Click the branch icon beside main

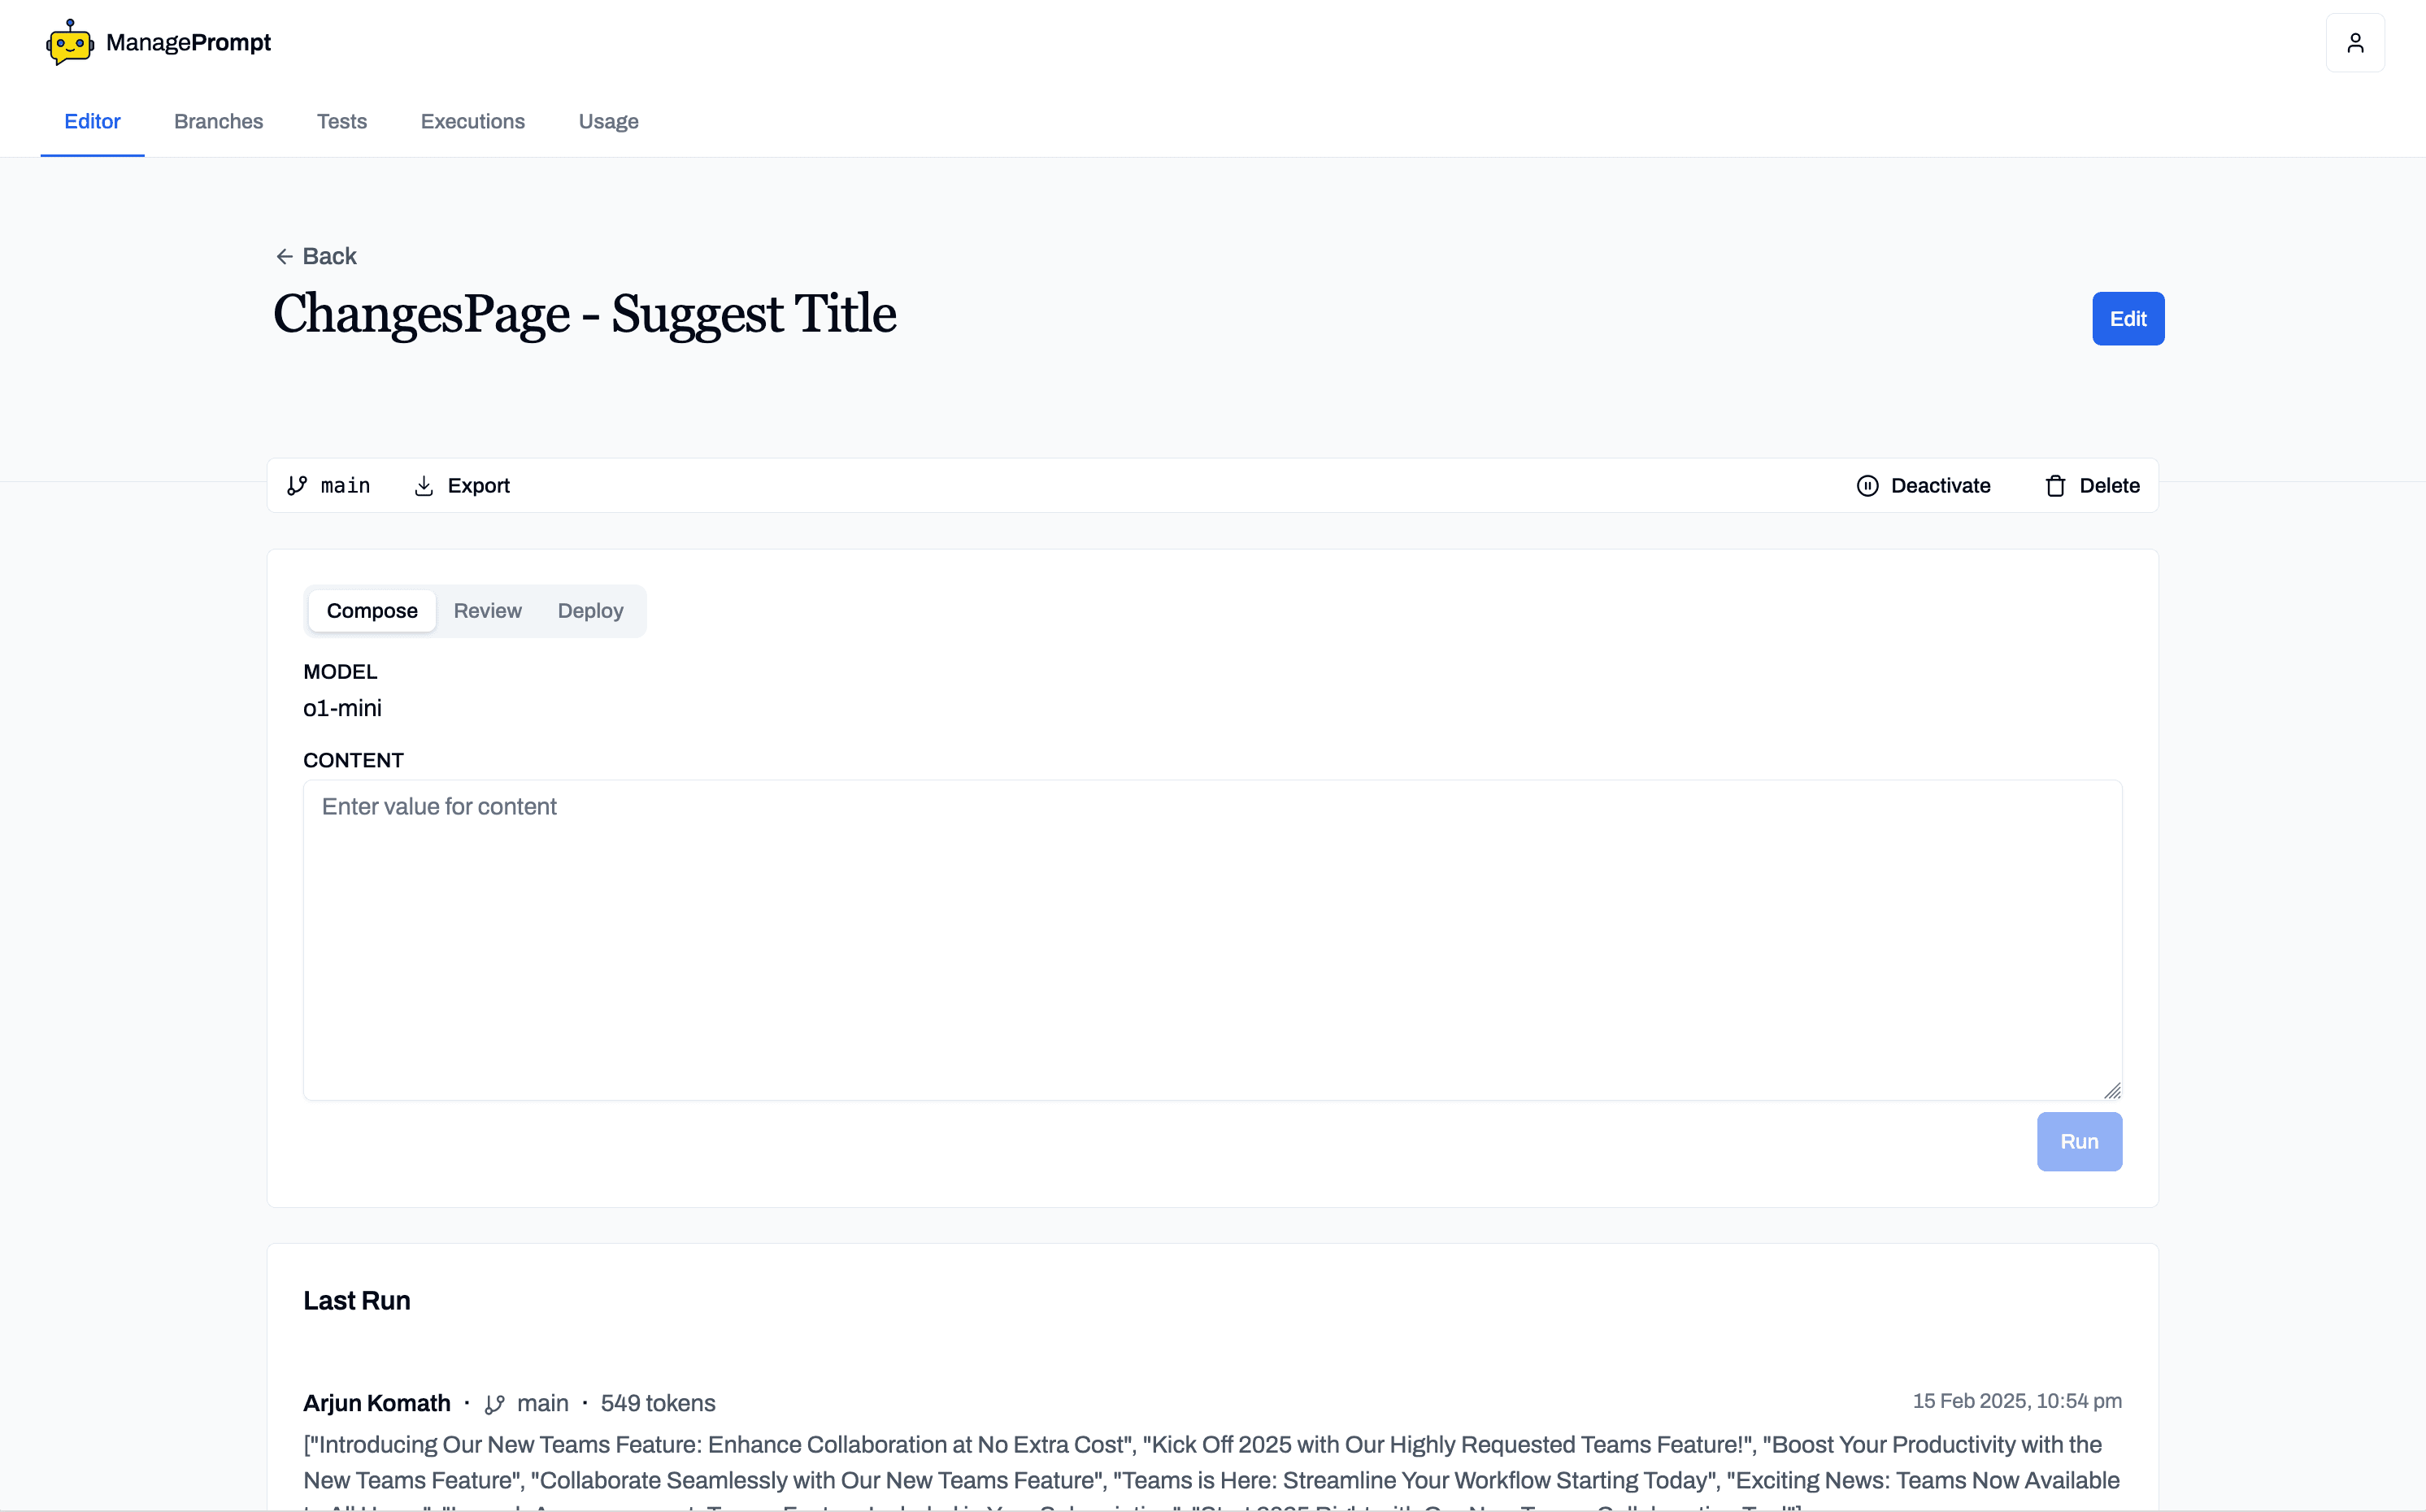pos(297,485)
